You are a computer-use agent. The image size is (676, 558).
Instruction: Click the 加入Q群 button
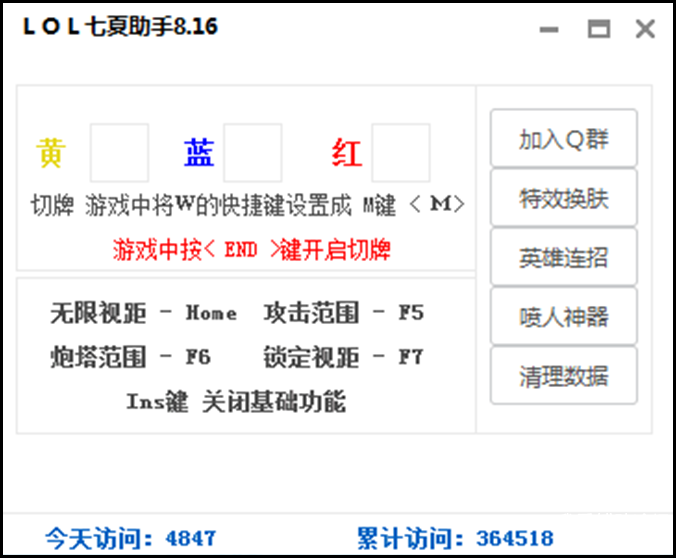[563, 139]
